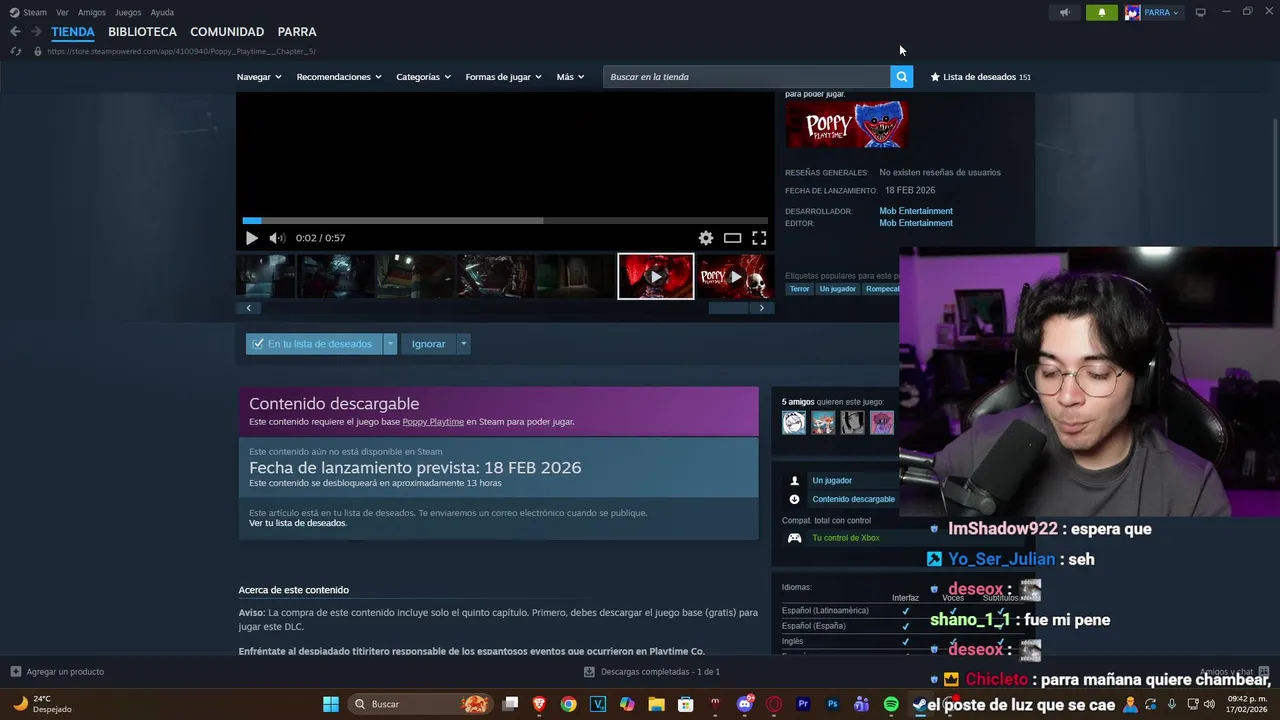Open Microsoft Store in taskbar
Screen dimensions: 1280x720
(x=686, y=704)
